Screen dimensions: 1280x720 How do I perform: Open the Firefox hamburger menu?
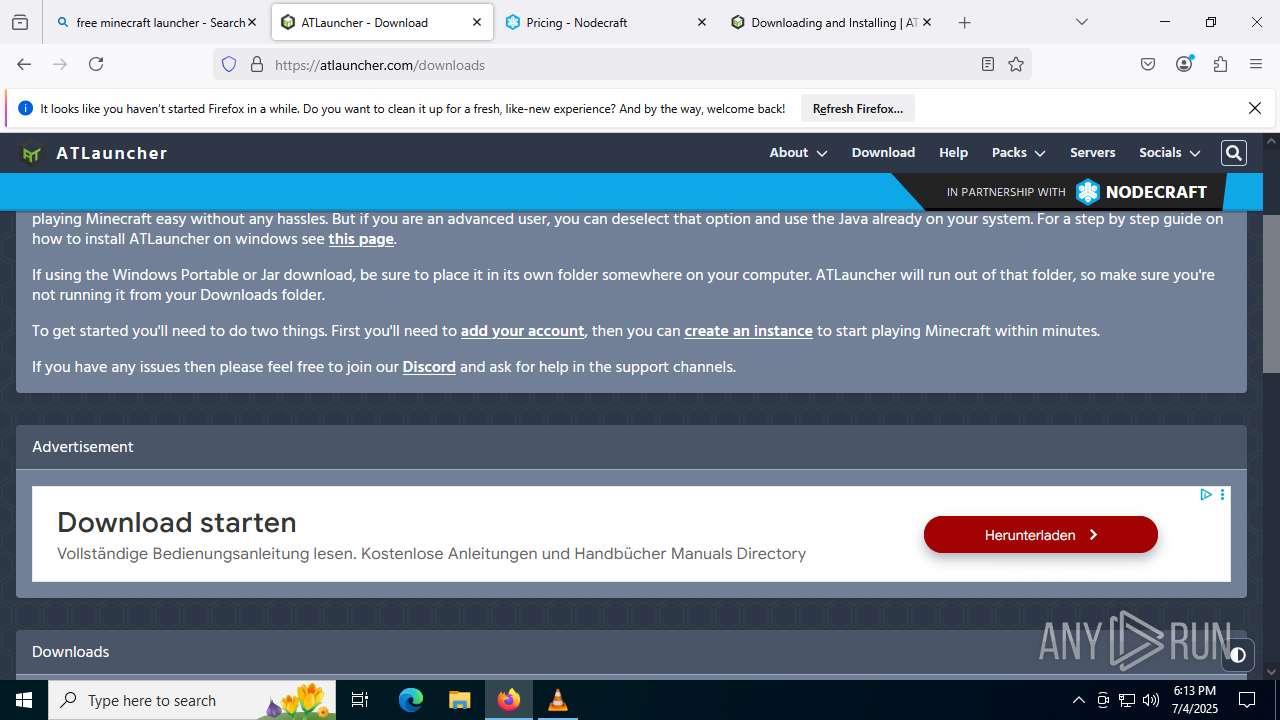[1256, 64]
